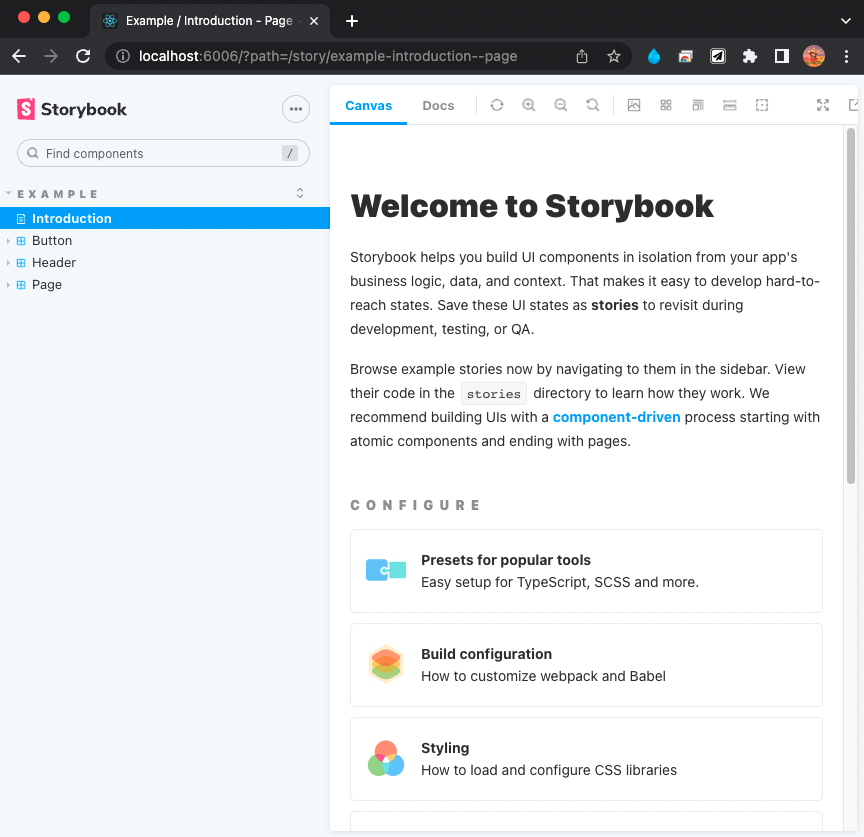
Task: Toggle the grid background
Action: click(x=666, y=105)
